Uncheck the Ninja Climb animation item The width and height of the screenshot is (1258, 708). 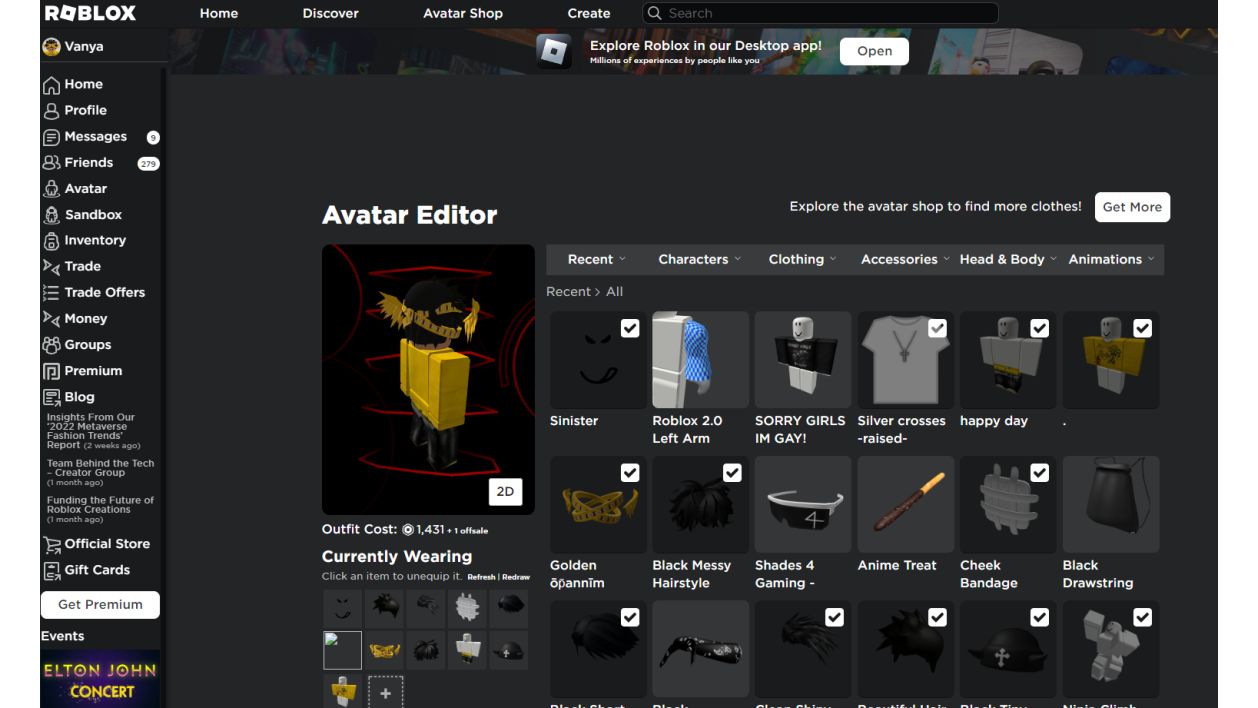coord(1142,618)
